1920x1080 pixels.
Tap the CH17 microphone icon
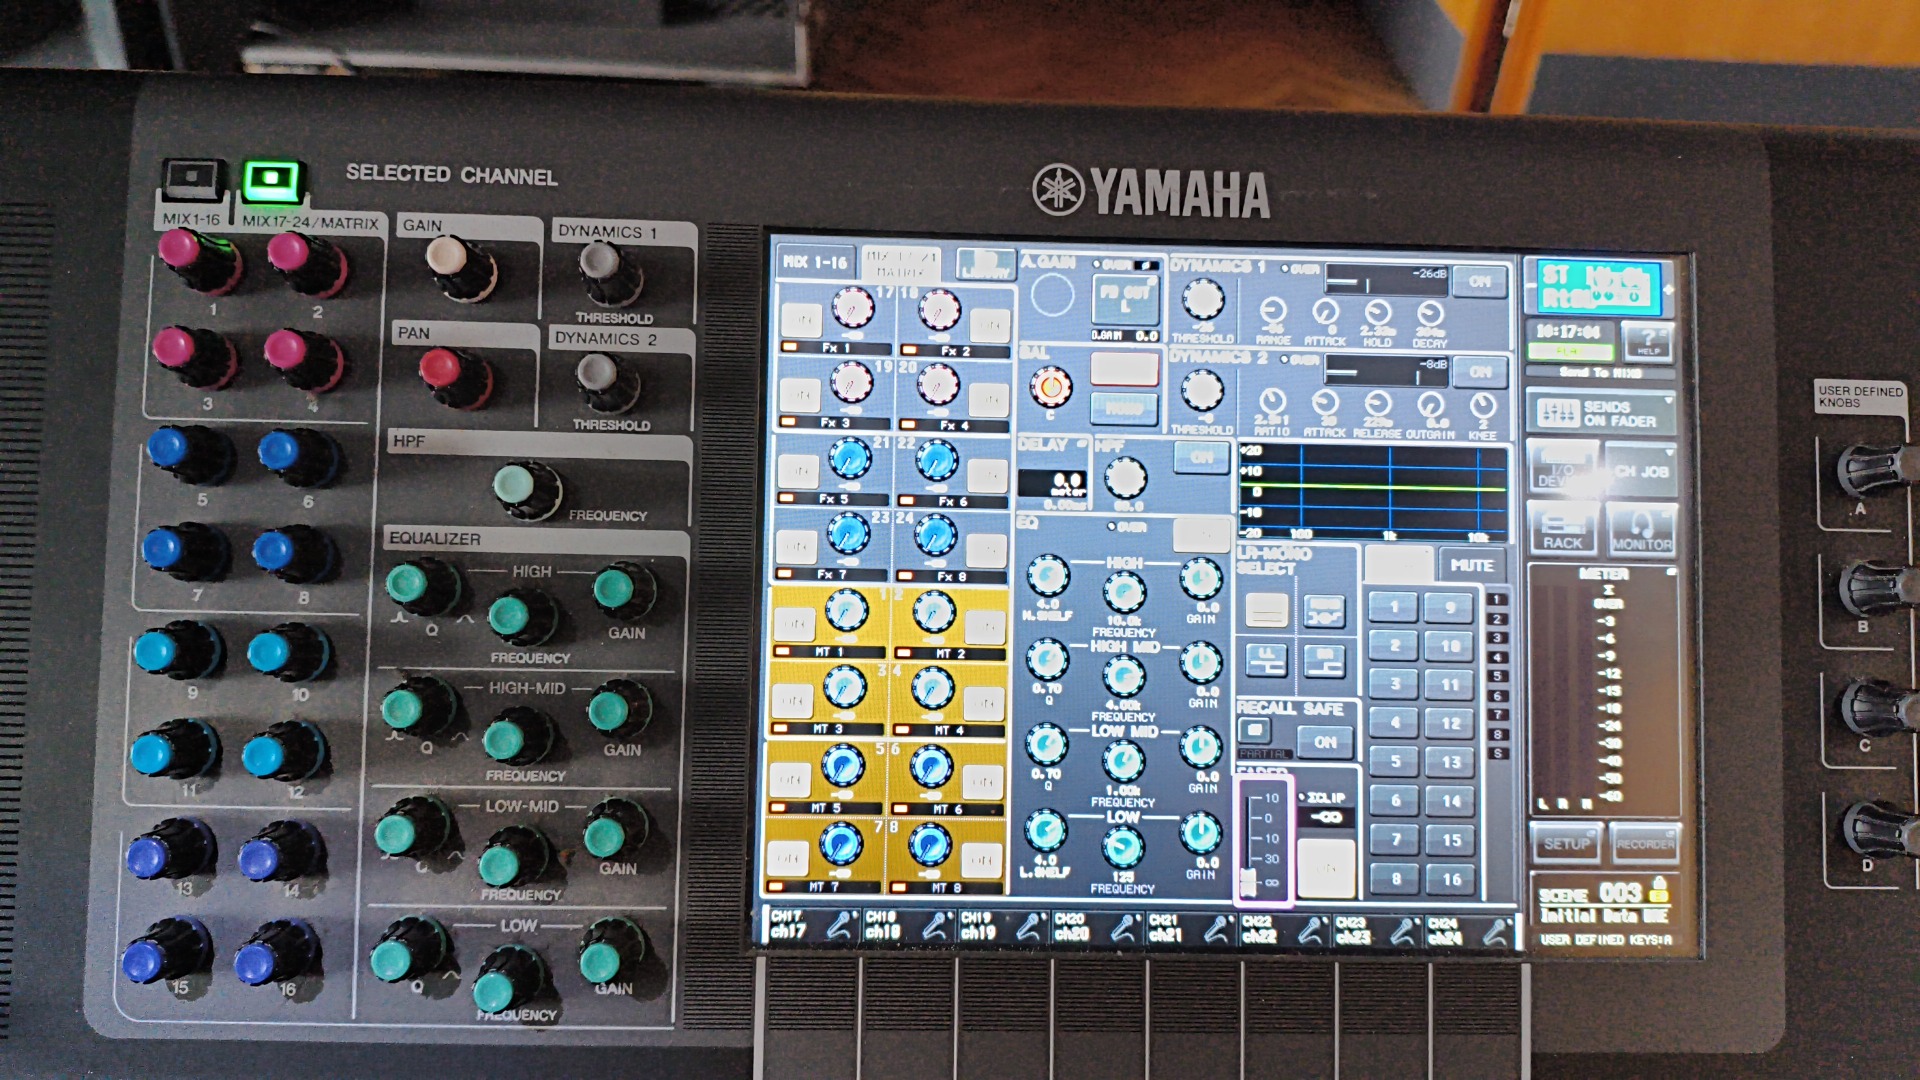click(838, 927)
